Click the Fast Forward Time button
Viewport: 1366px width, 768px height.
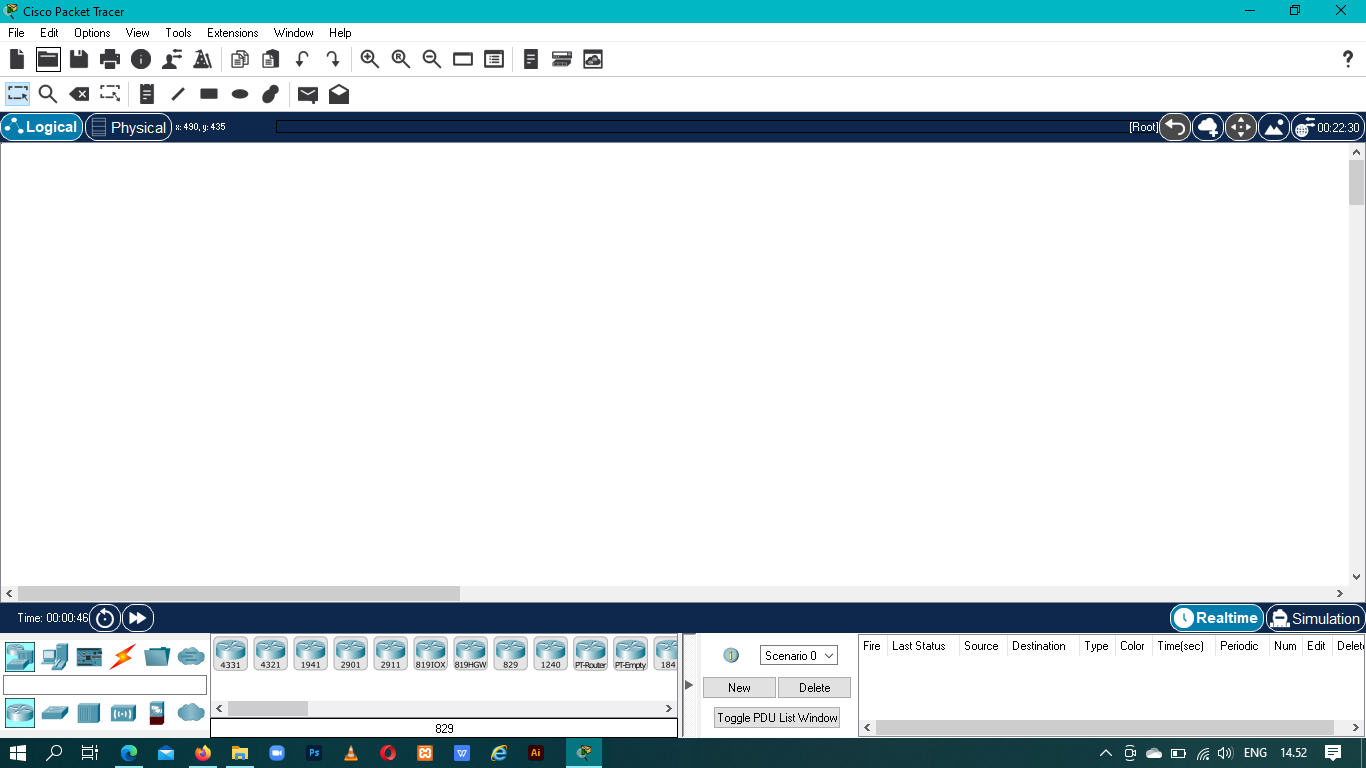tap(138, 618)
